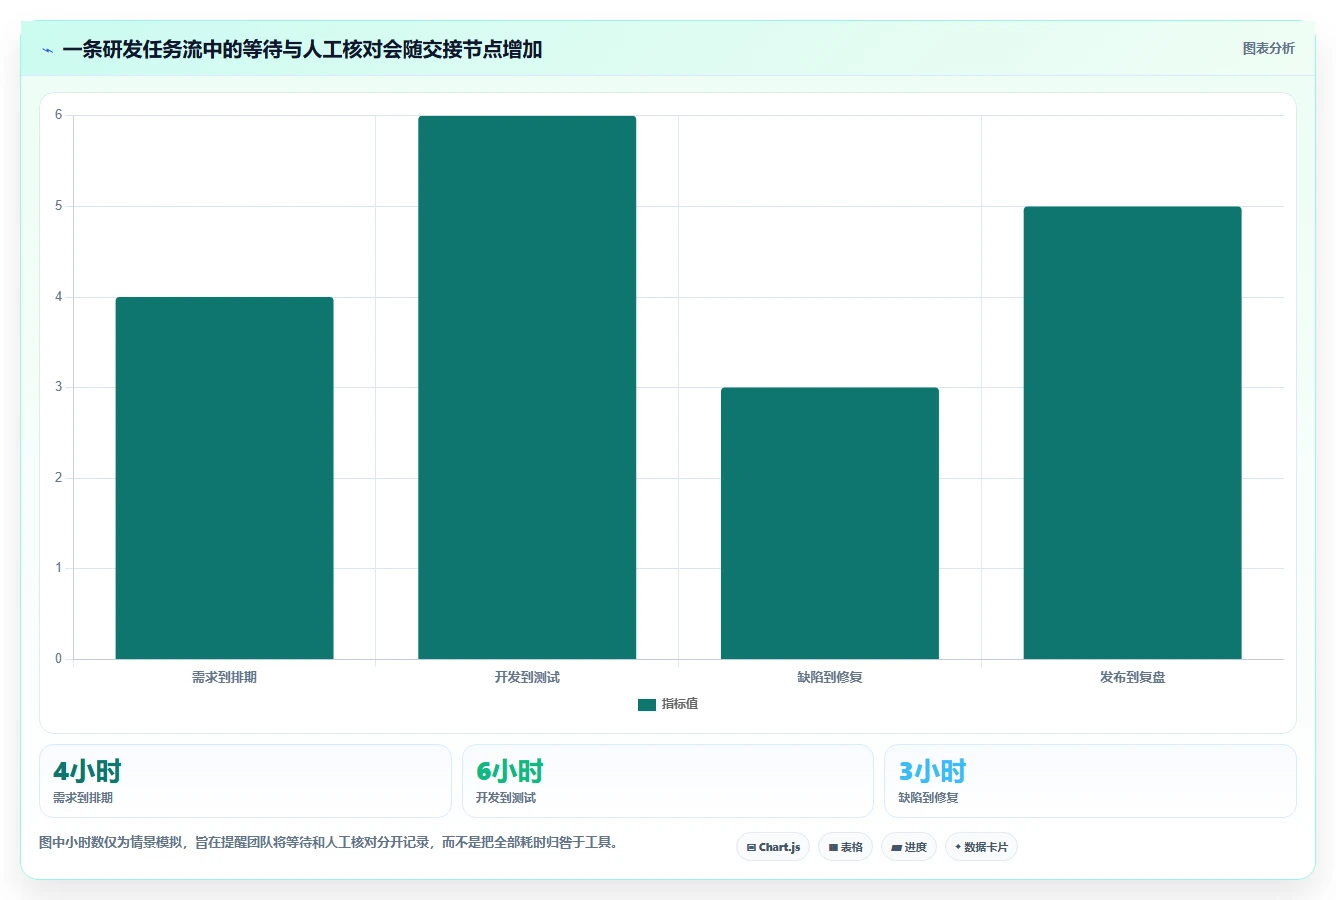
Task: Open the 6小时 开发到测试 data card
Action: pyautogui.click(x=668, y=781)
